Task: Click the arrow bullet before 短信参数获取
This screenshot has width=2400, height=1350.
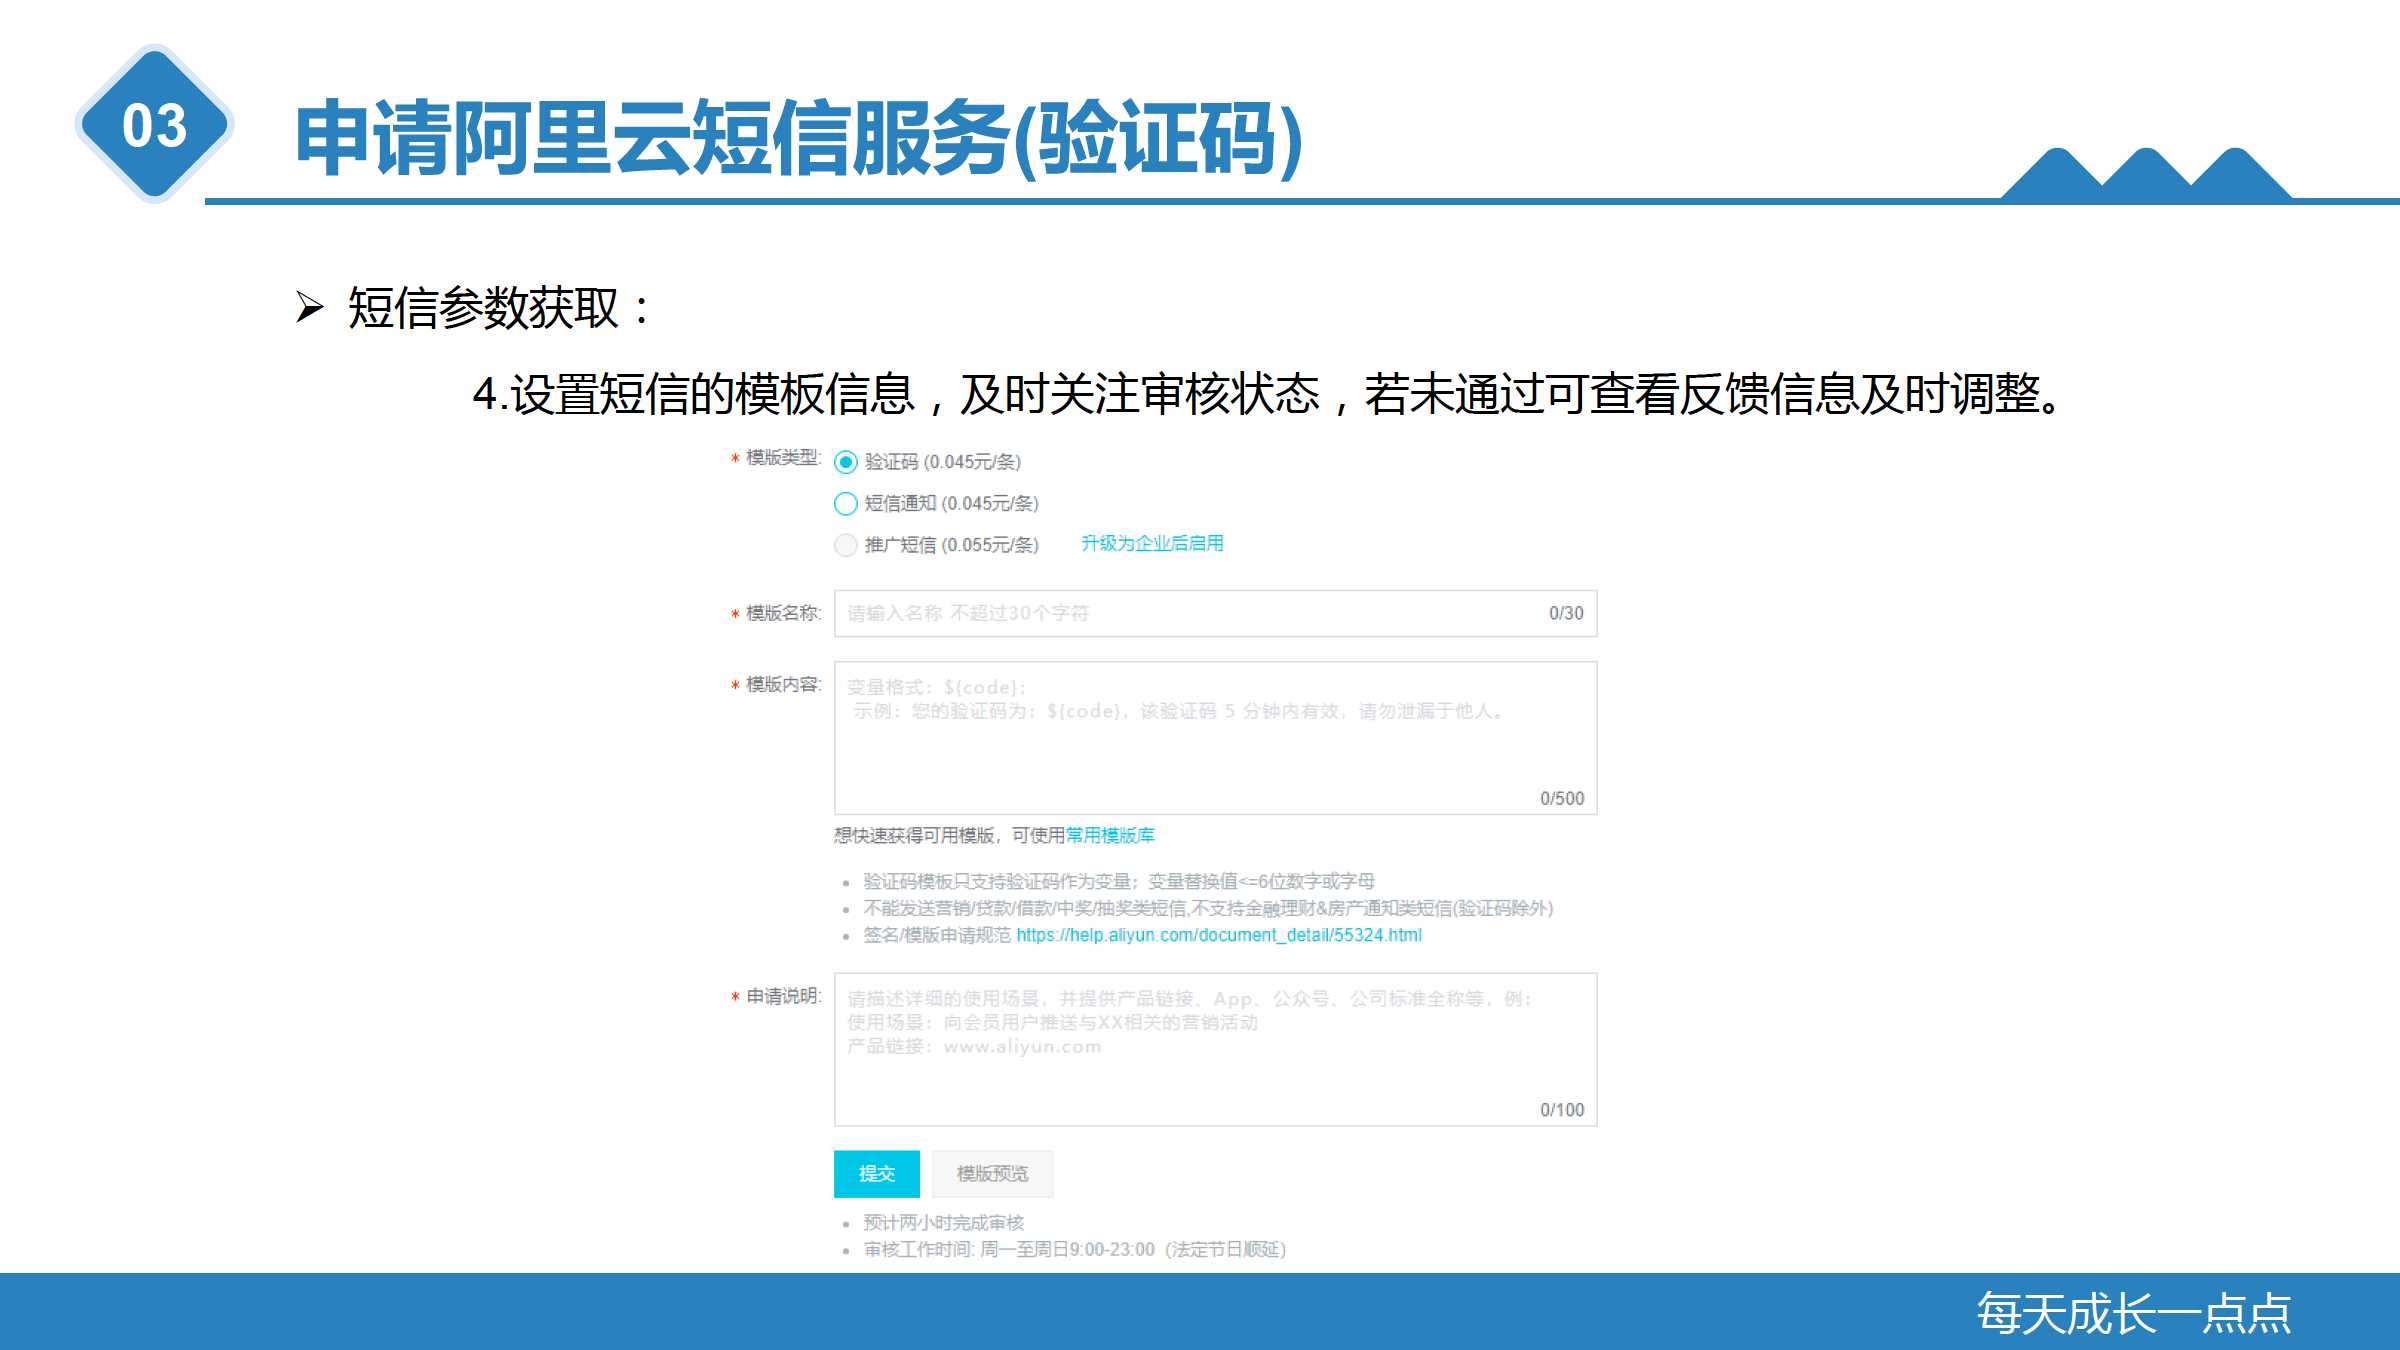Action: point(310,307)
